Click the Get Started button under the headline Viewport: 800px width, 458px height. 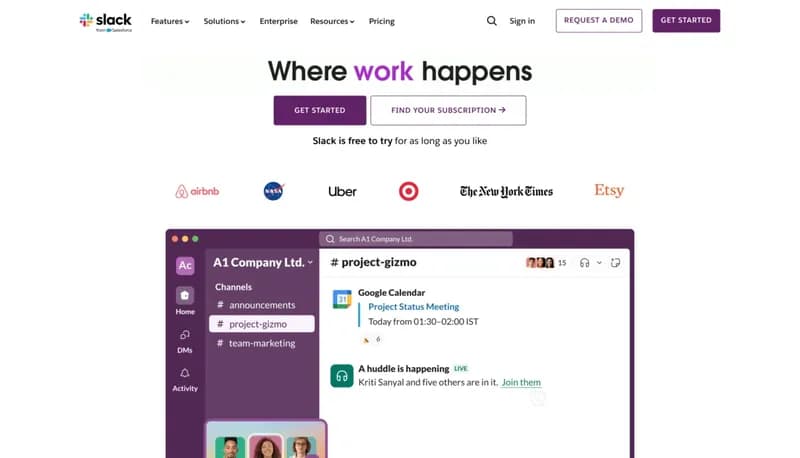(x=320, y=110)
